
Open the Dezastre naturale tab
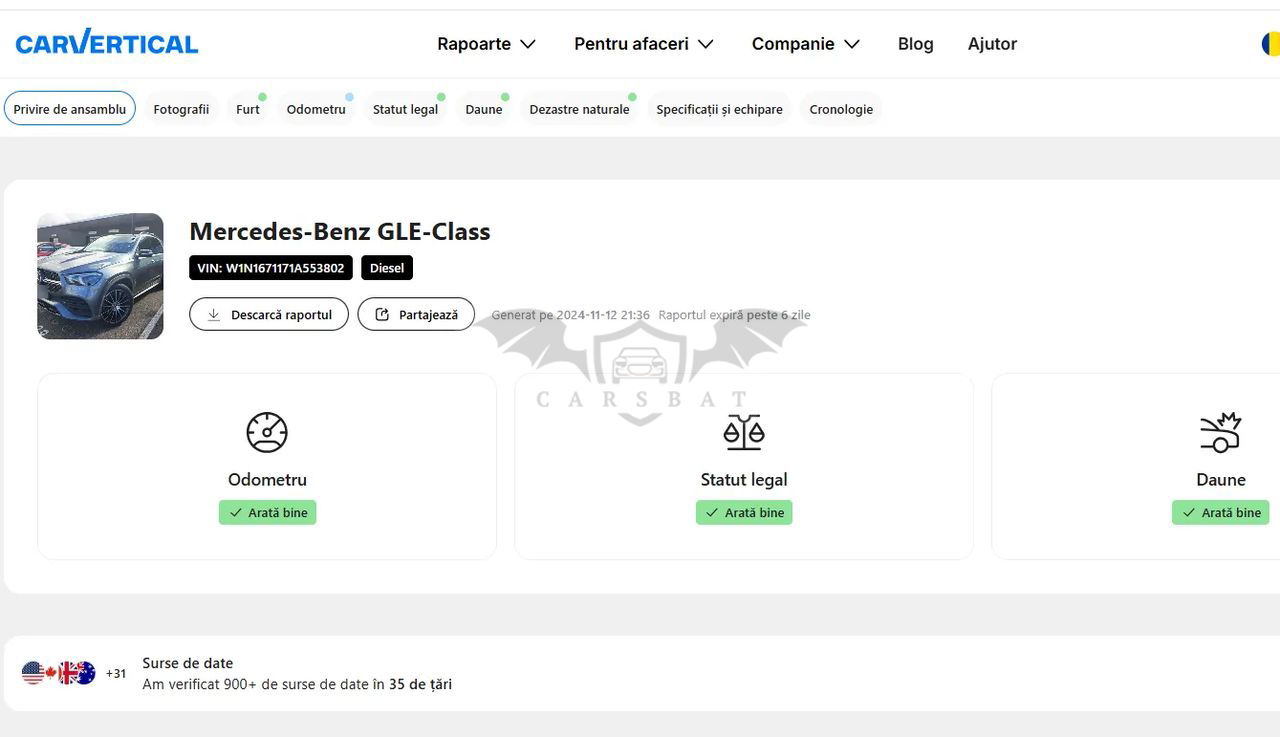[579, 109]
